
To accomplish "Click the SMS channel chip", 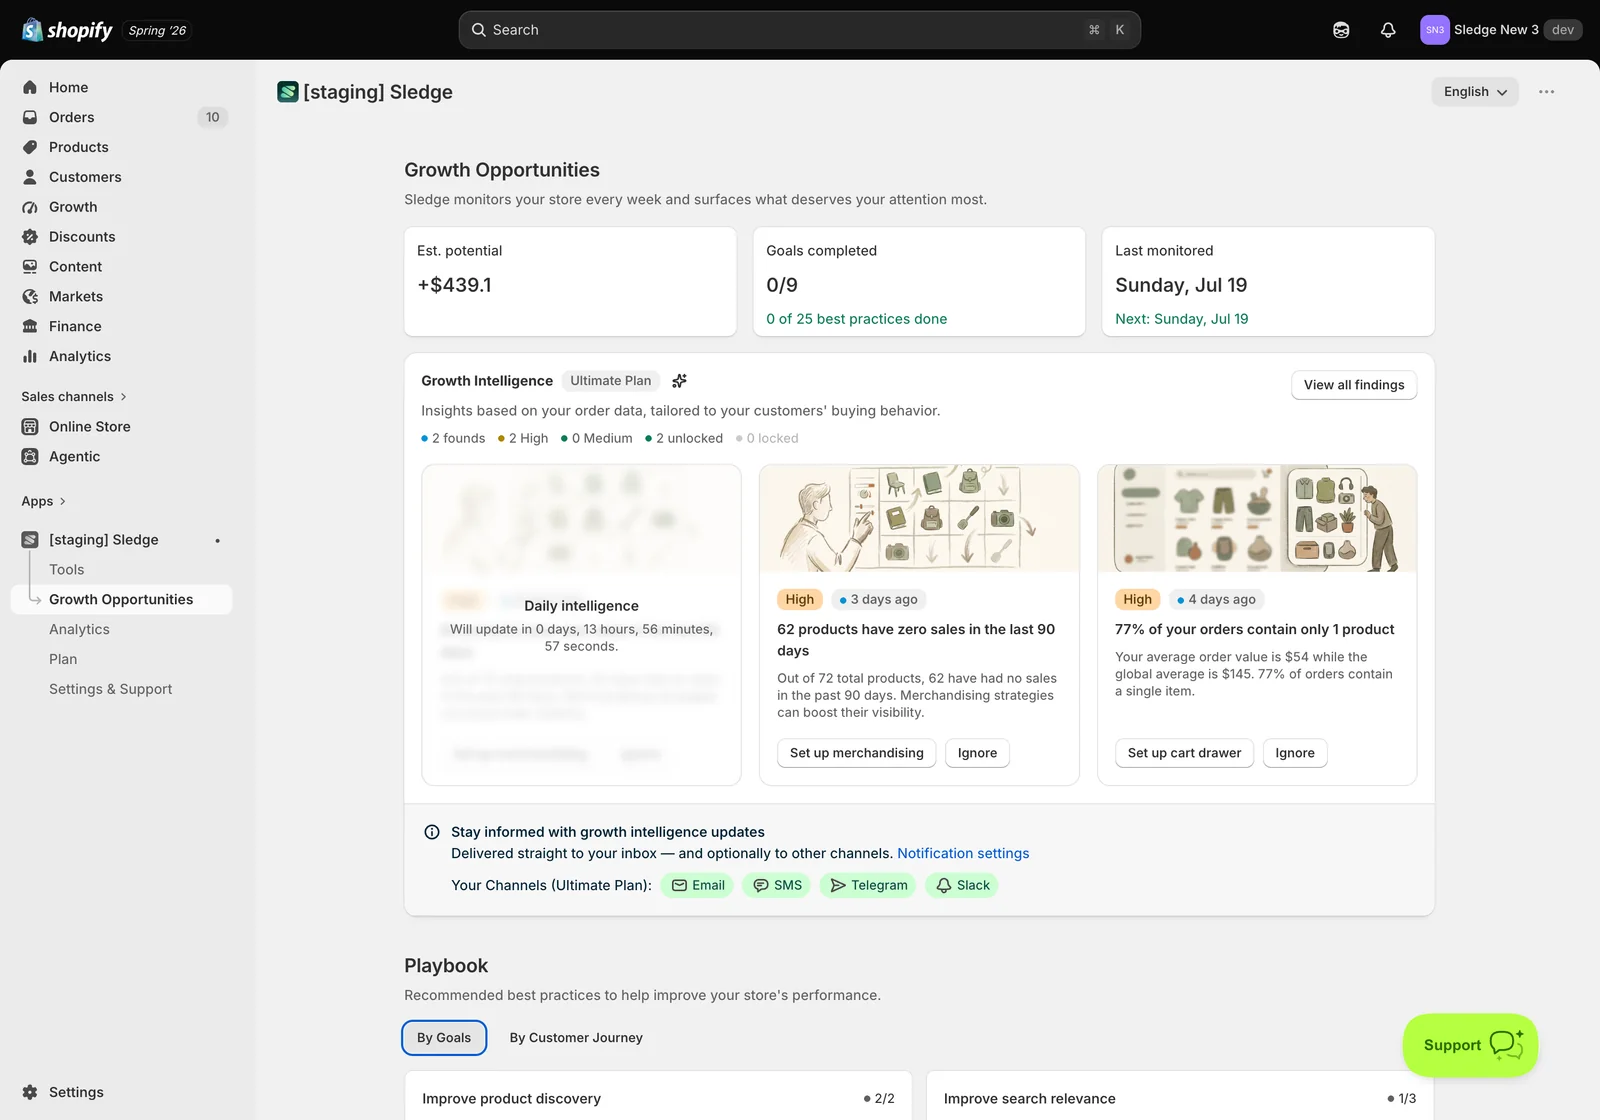I will 777,886.
